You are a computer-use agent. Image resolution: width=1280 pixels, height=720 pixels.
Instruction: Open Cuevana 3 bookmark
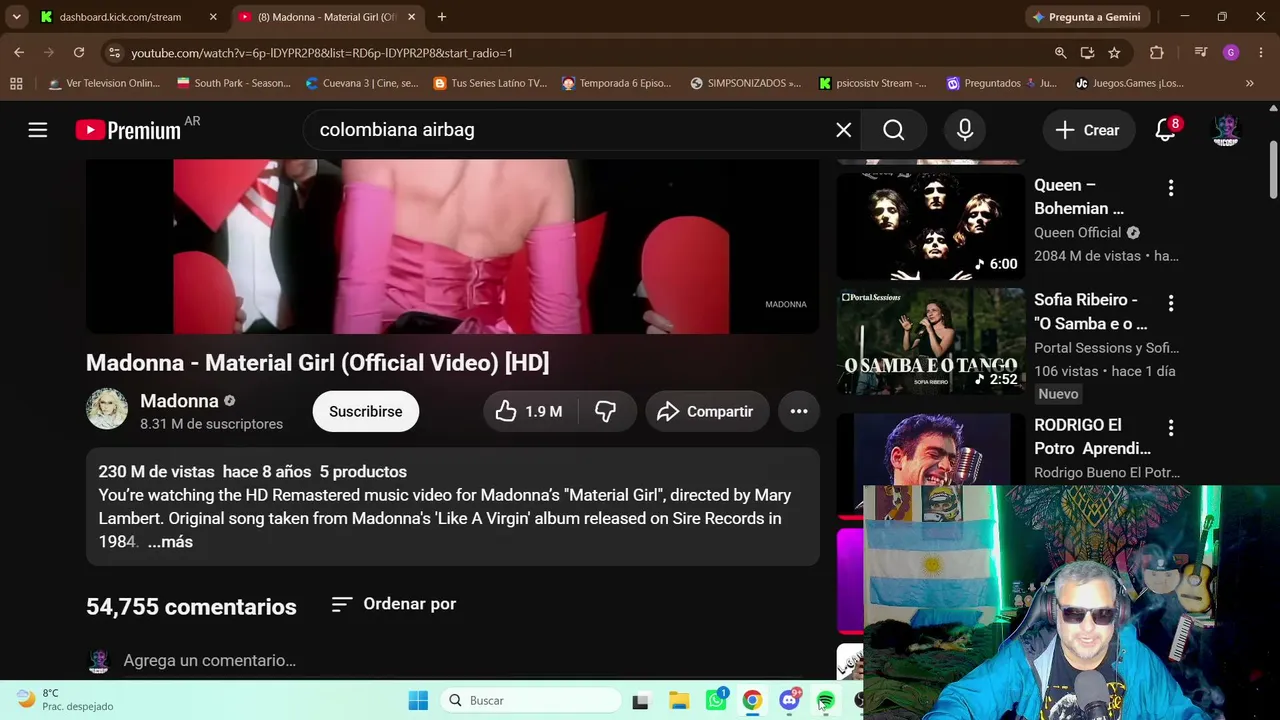pos(362,83)
